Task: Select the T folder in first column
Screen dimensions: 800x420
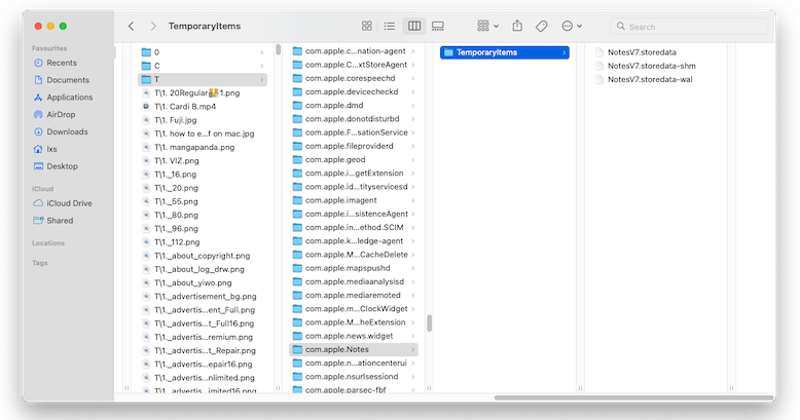Action: pyautogui.click(x=157, y=79)
